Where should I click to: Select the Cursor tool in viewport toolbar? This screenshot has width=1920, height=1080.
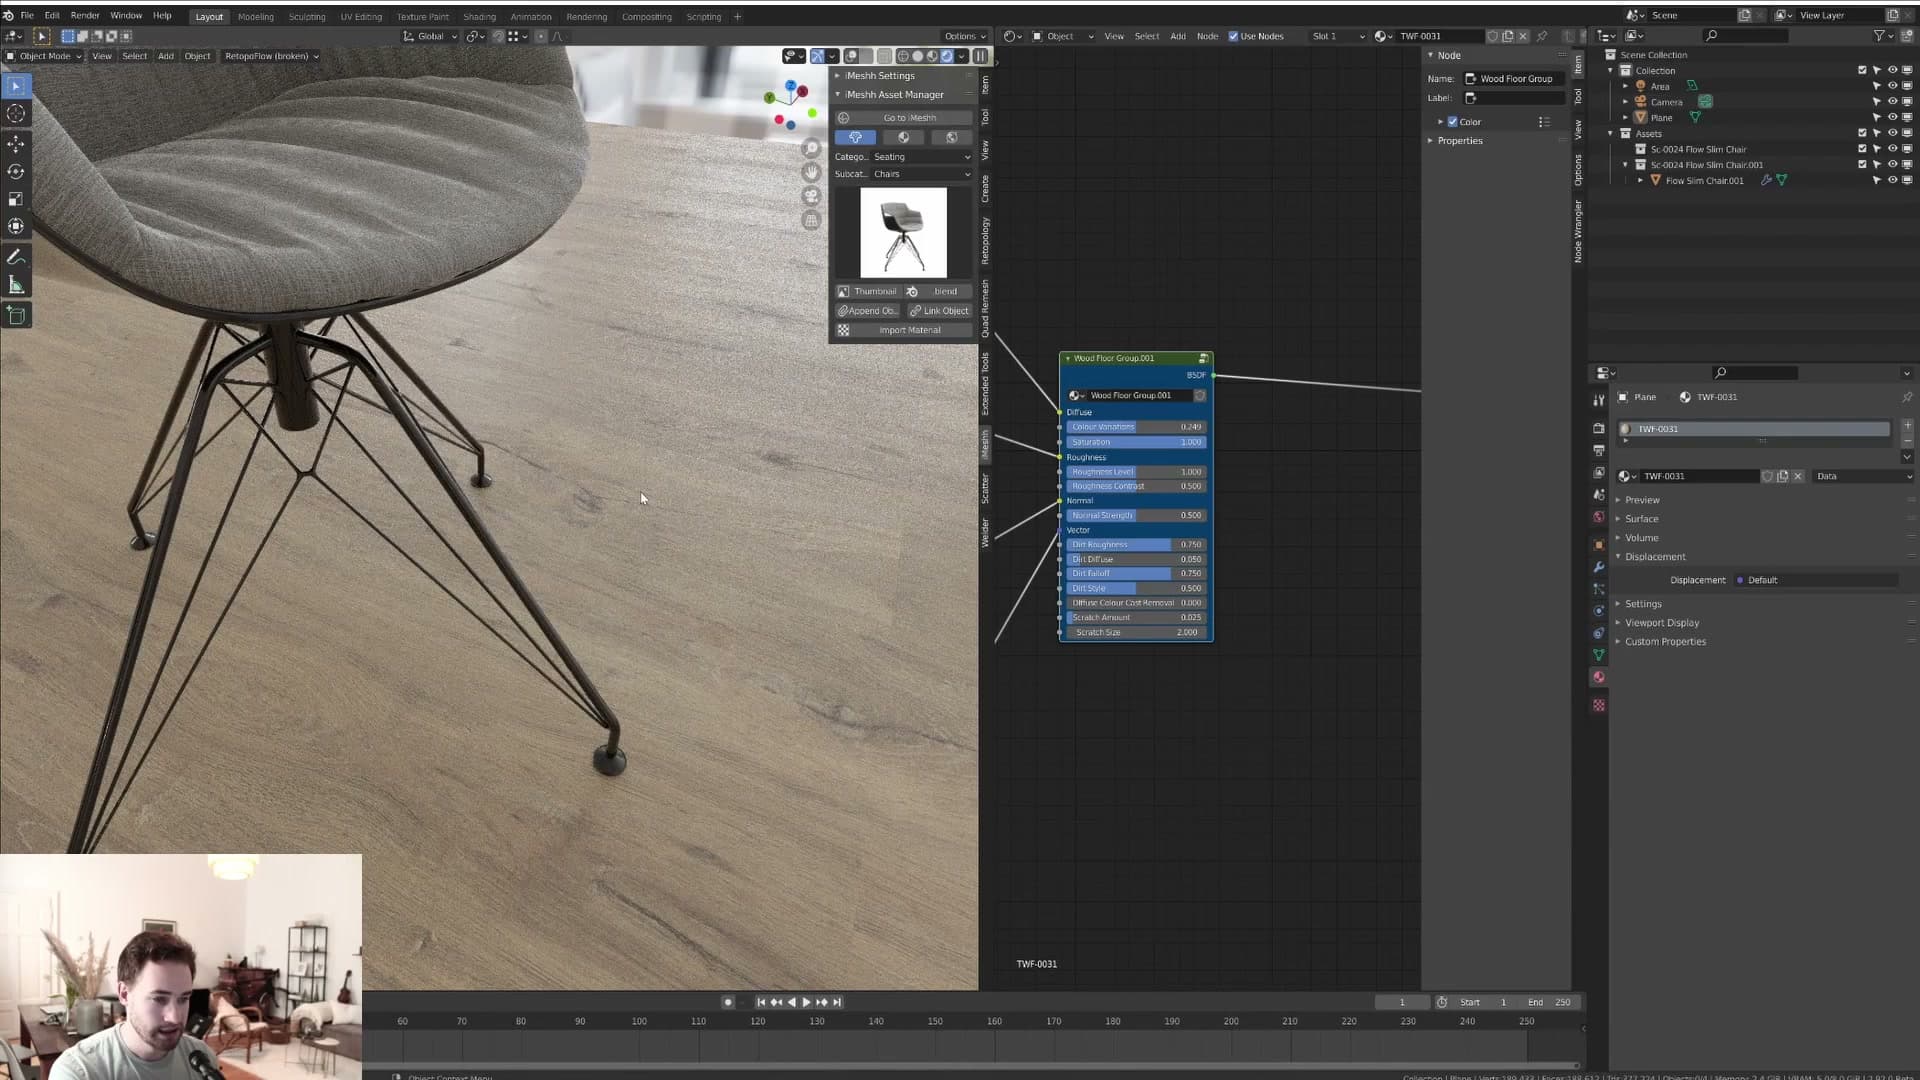point(16,114)
